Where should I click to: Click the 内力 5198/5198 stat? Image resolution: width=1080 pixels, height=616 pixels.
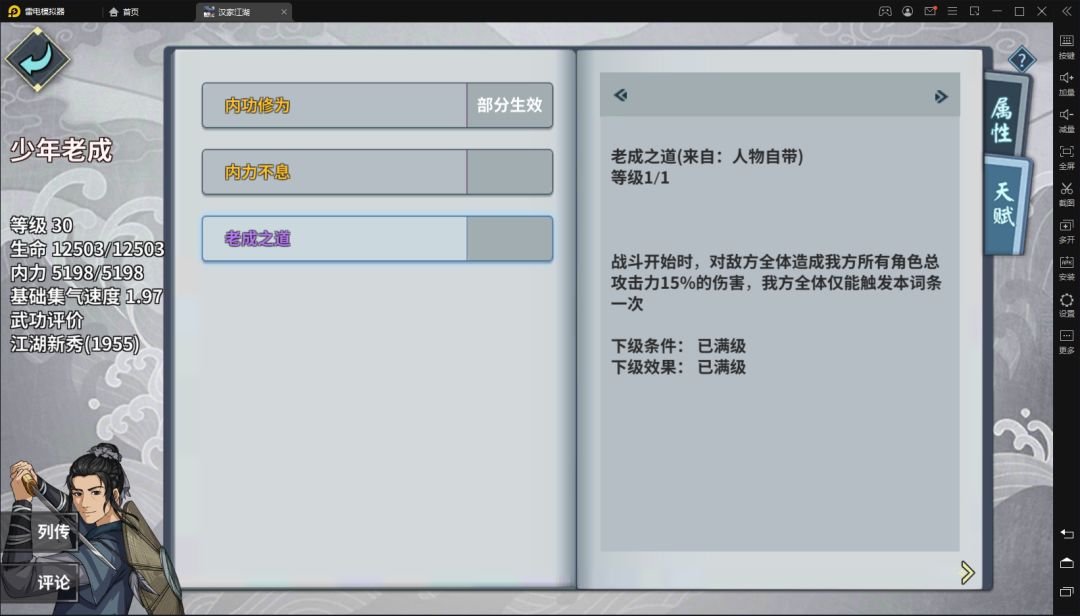(x=77, y=272)
